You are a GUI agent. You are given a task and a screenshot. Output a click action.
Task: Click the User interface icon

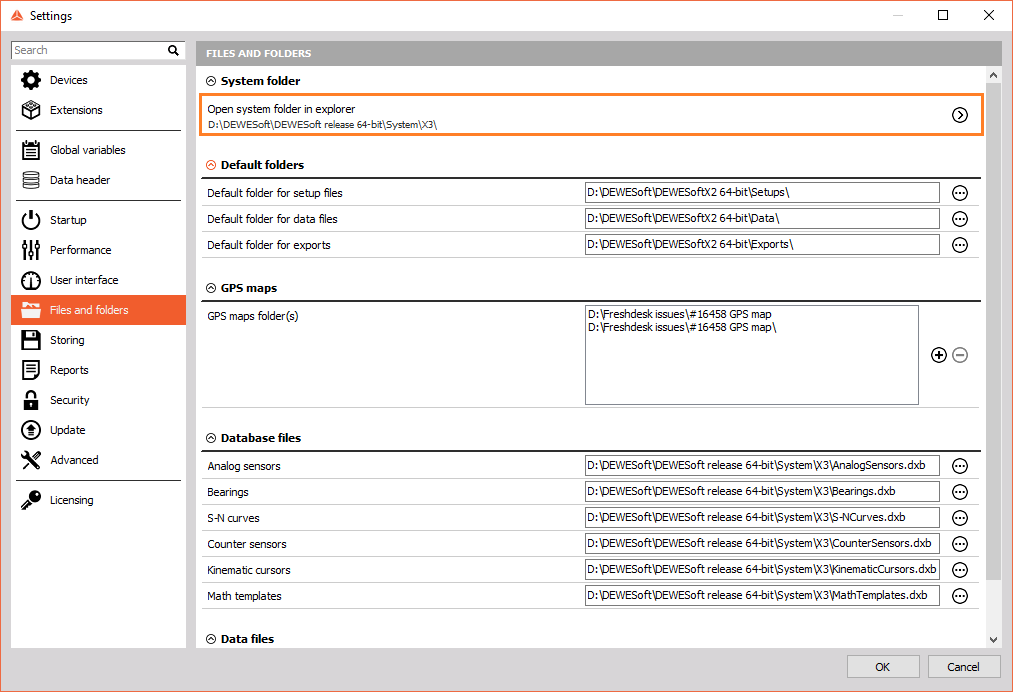(x=31, y=280)
